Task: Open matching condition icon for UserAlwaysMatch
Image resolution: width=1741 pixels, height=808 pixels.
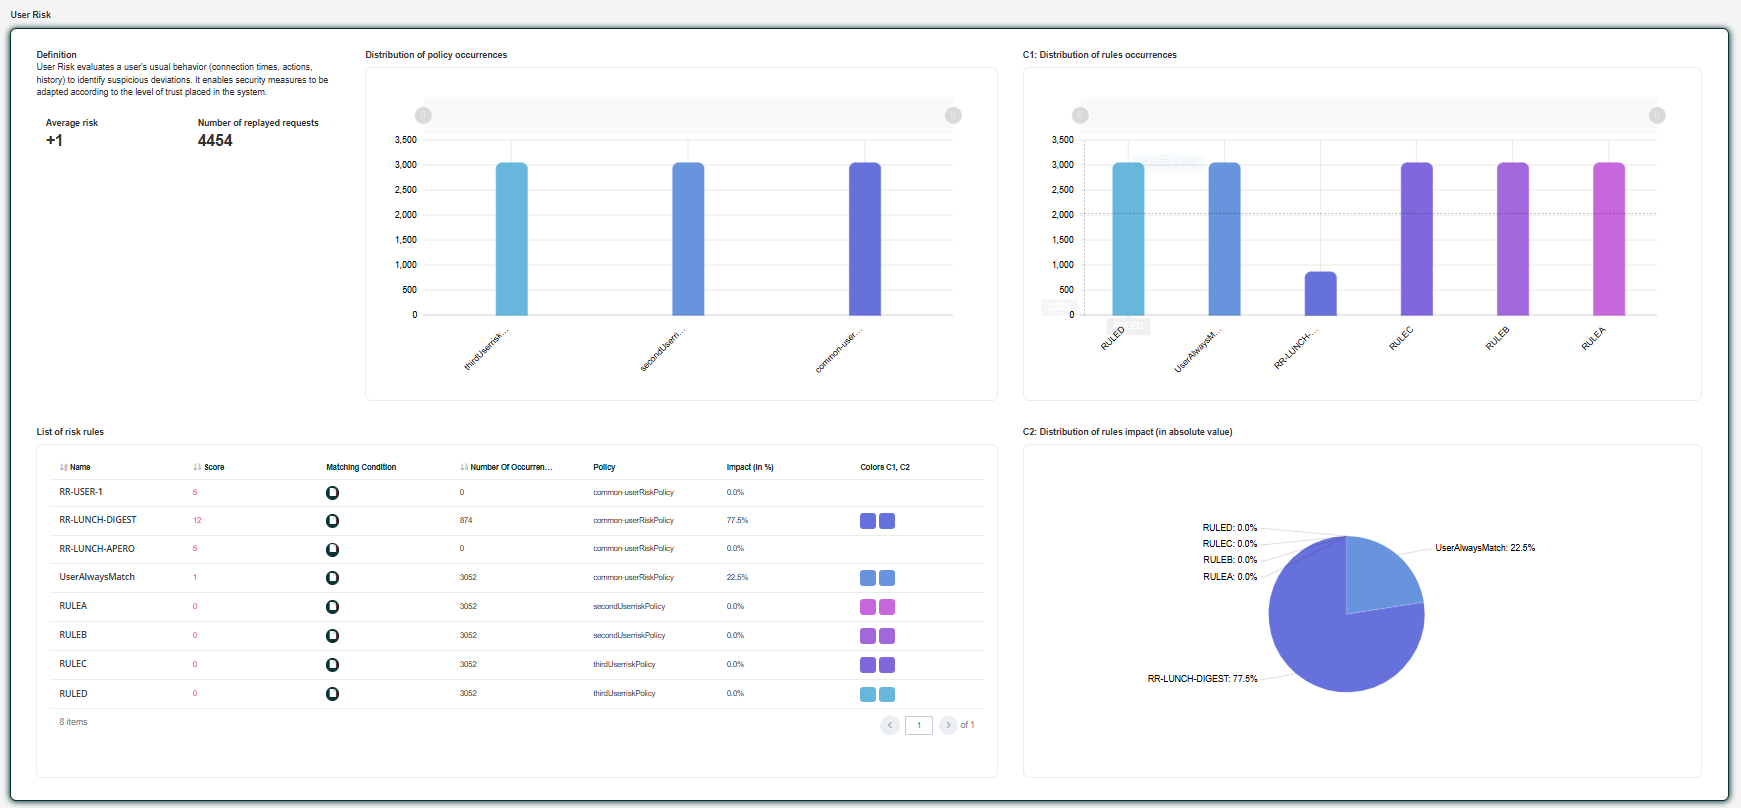Action: point(332,578)
